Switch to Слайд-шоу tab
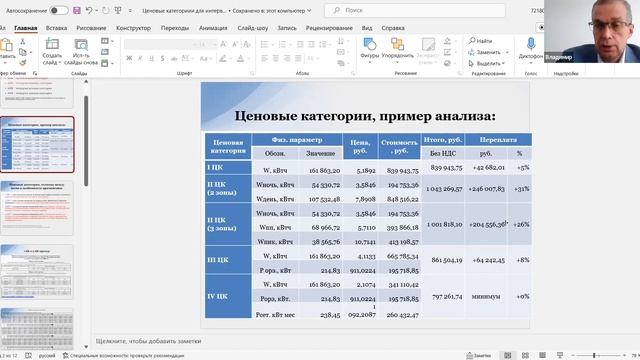Image resolution: width=640 pixels, height=360 pixels. (x=253, y=28)
